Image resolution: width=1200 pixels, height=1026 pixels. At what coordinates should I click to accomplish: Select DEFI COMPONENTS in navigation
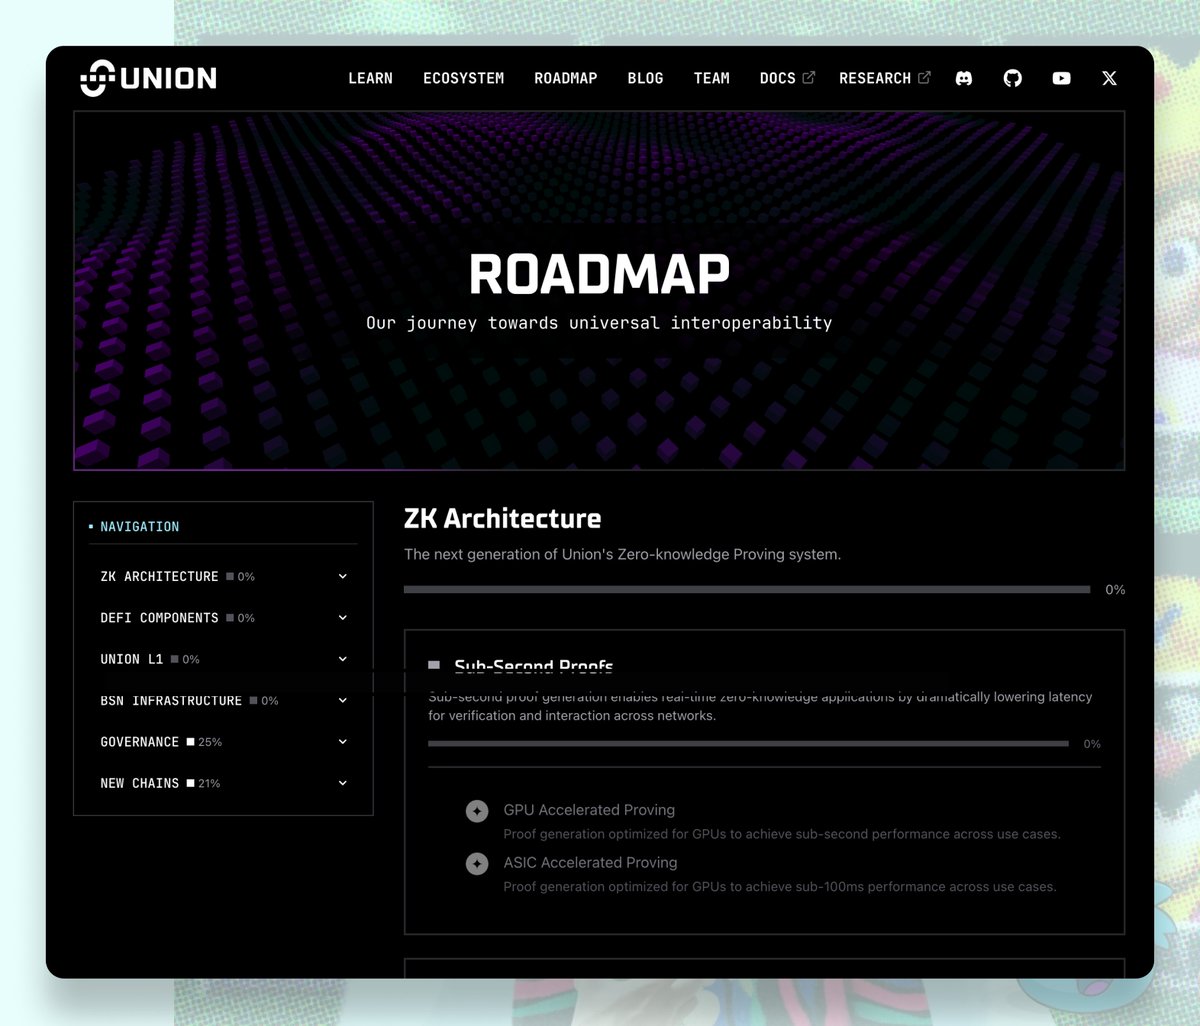159,618
